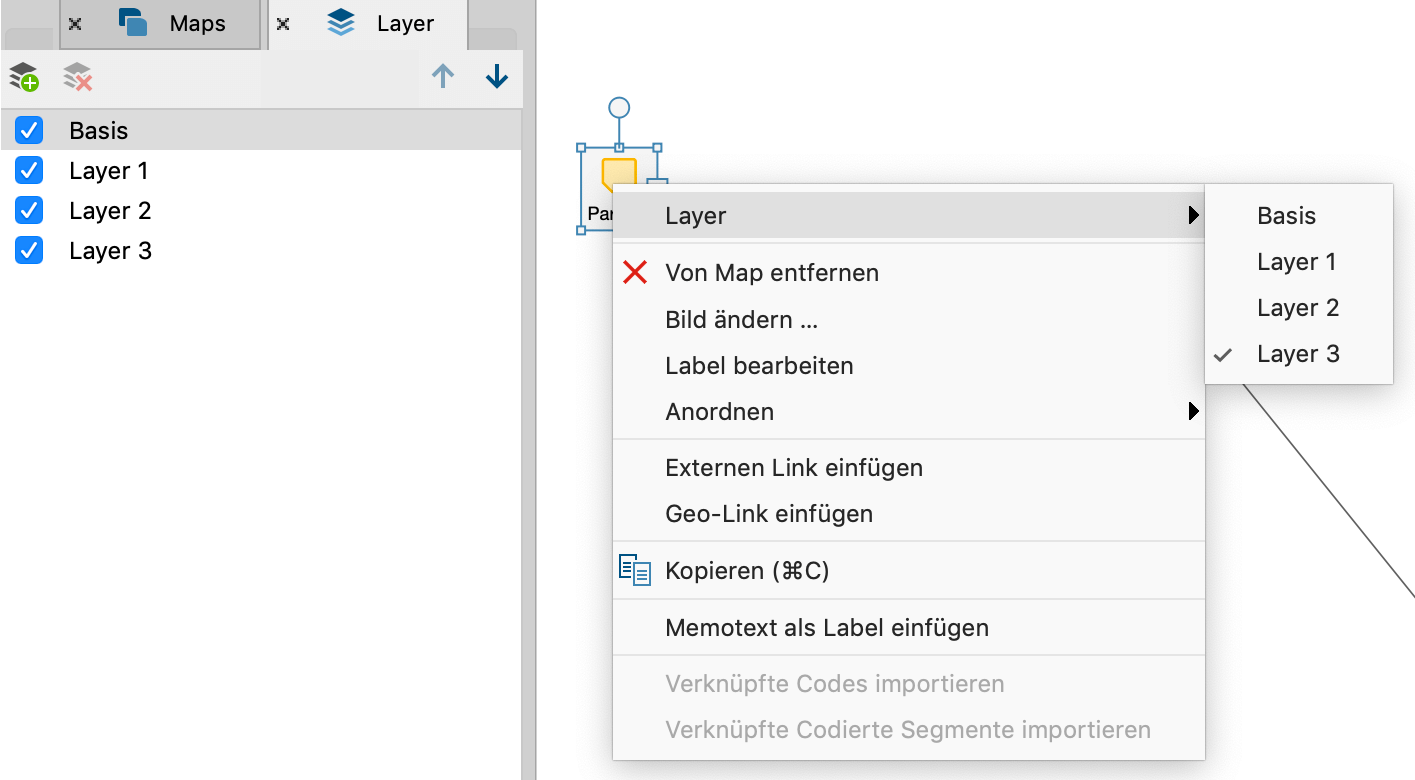Close the Layer tab using its x

tap(283, 24)
